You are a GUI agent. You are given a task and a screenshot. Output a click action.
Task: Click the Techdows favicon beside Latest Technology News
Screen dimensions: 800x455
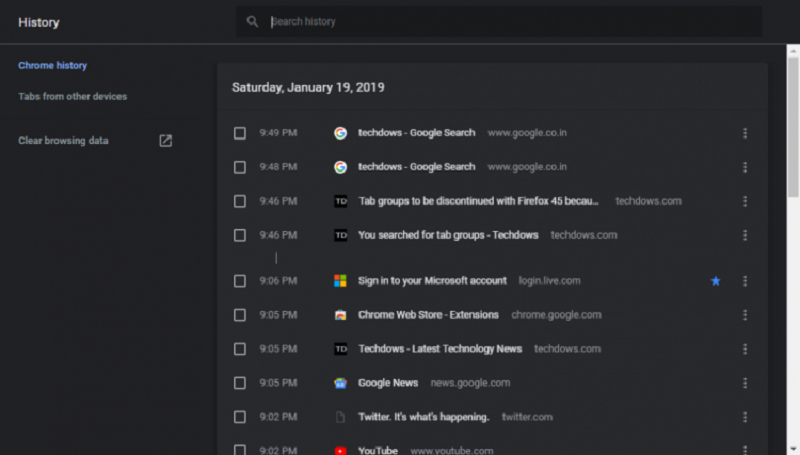point(340,349)
